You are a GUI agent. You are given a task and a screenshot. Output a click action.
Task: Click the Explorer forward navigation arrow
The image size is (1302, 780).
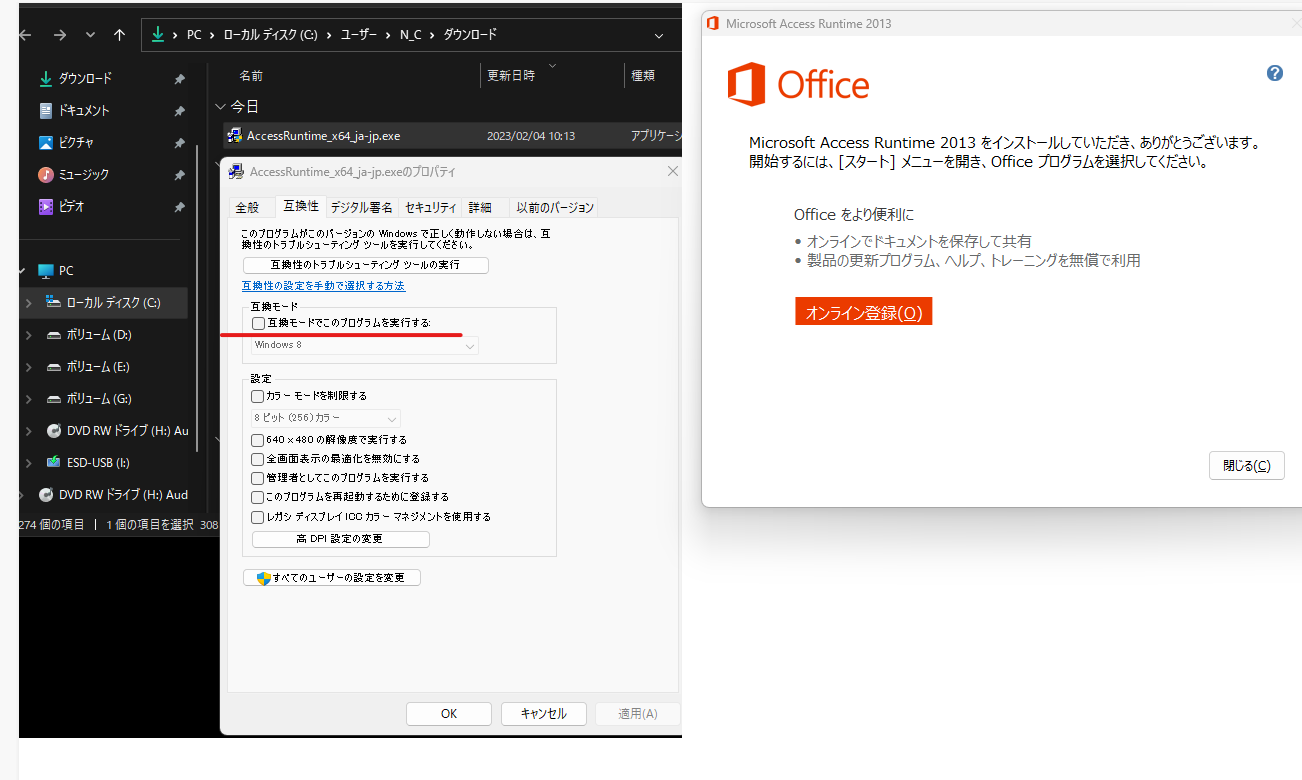tap(59, 35)
